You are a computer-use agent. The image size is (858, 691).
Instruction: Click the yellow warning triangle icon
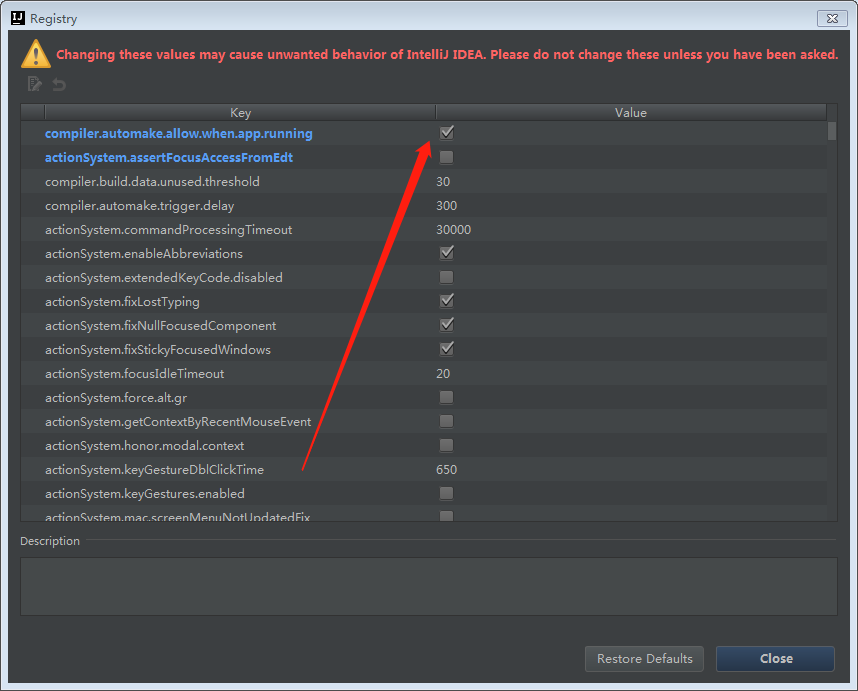click(x=36, y=54)
